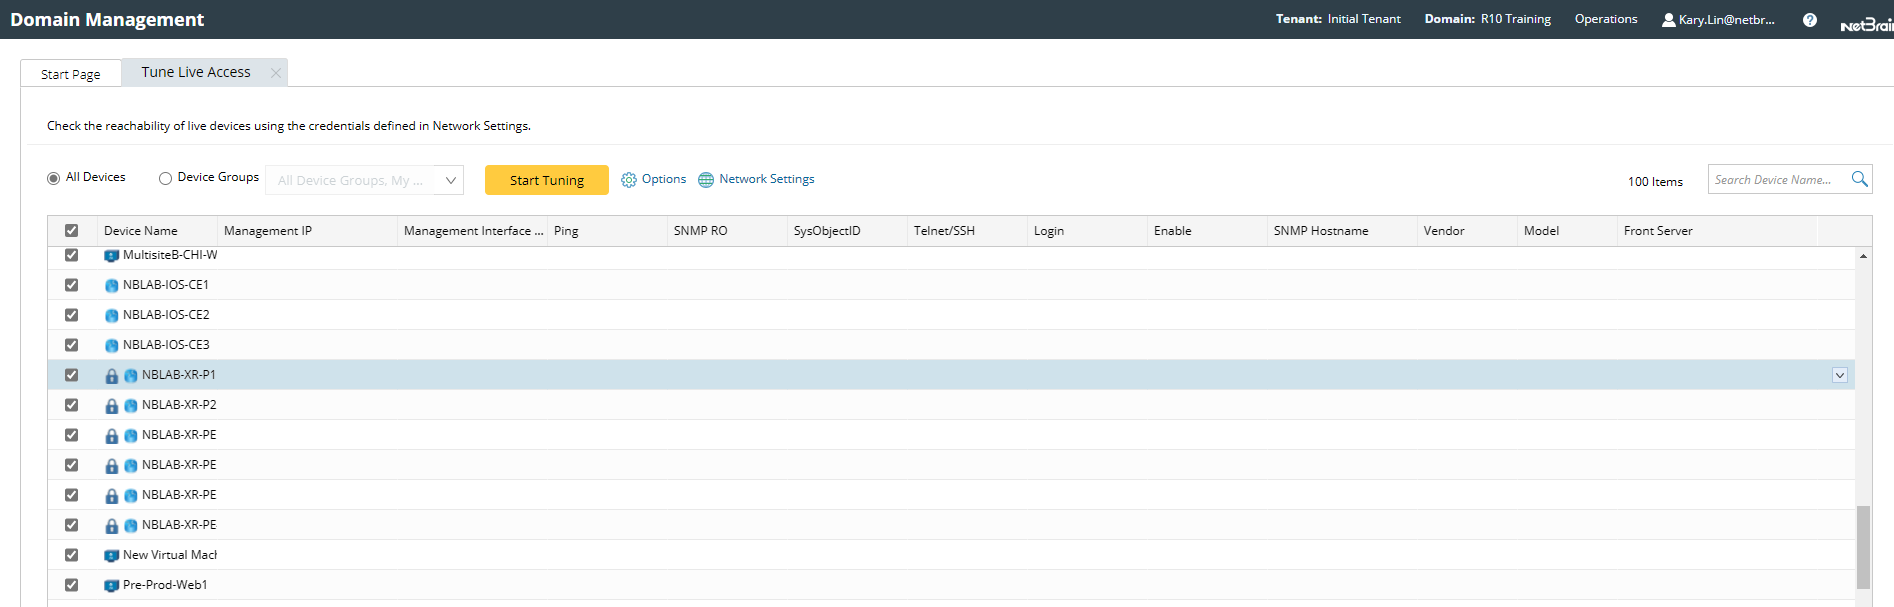The height and width of the screenshot is (607, 1894).
Task: Click the user account icon
Action: pos(1668,20)
